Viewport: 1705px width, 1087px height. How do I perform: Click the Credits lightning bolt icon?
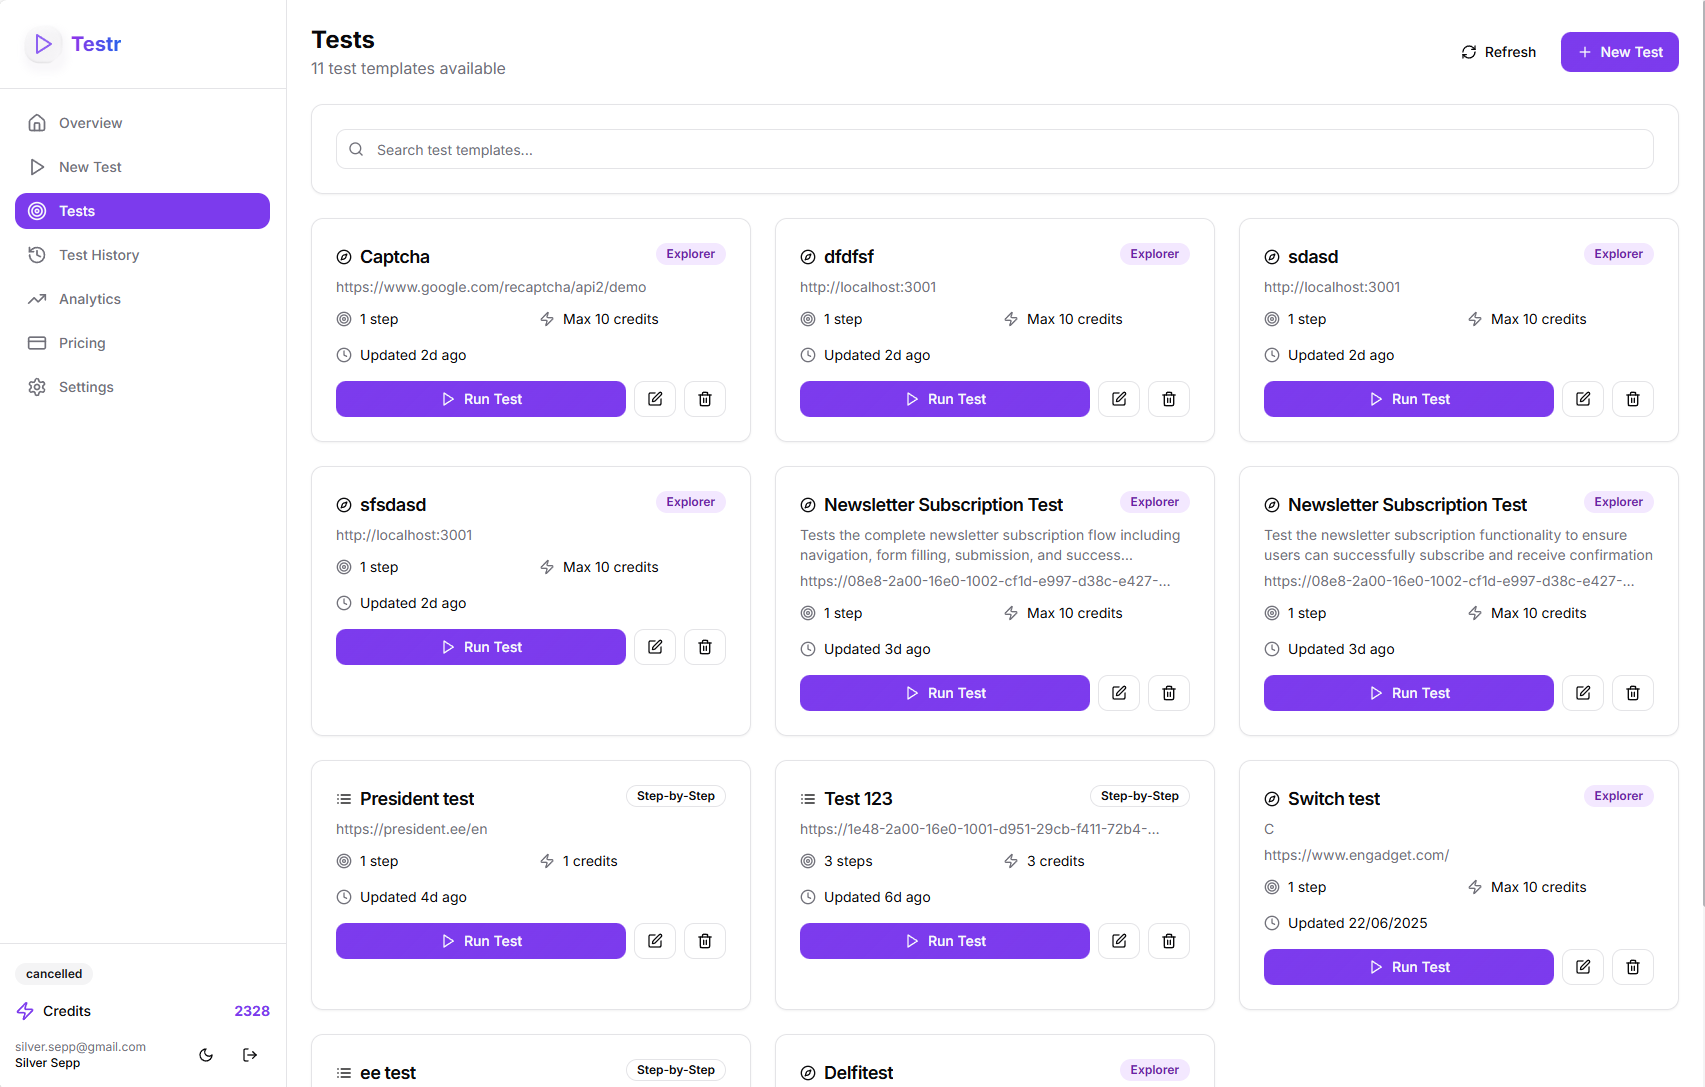click(25, 1011)
